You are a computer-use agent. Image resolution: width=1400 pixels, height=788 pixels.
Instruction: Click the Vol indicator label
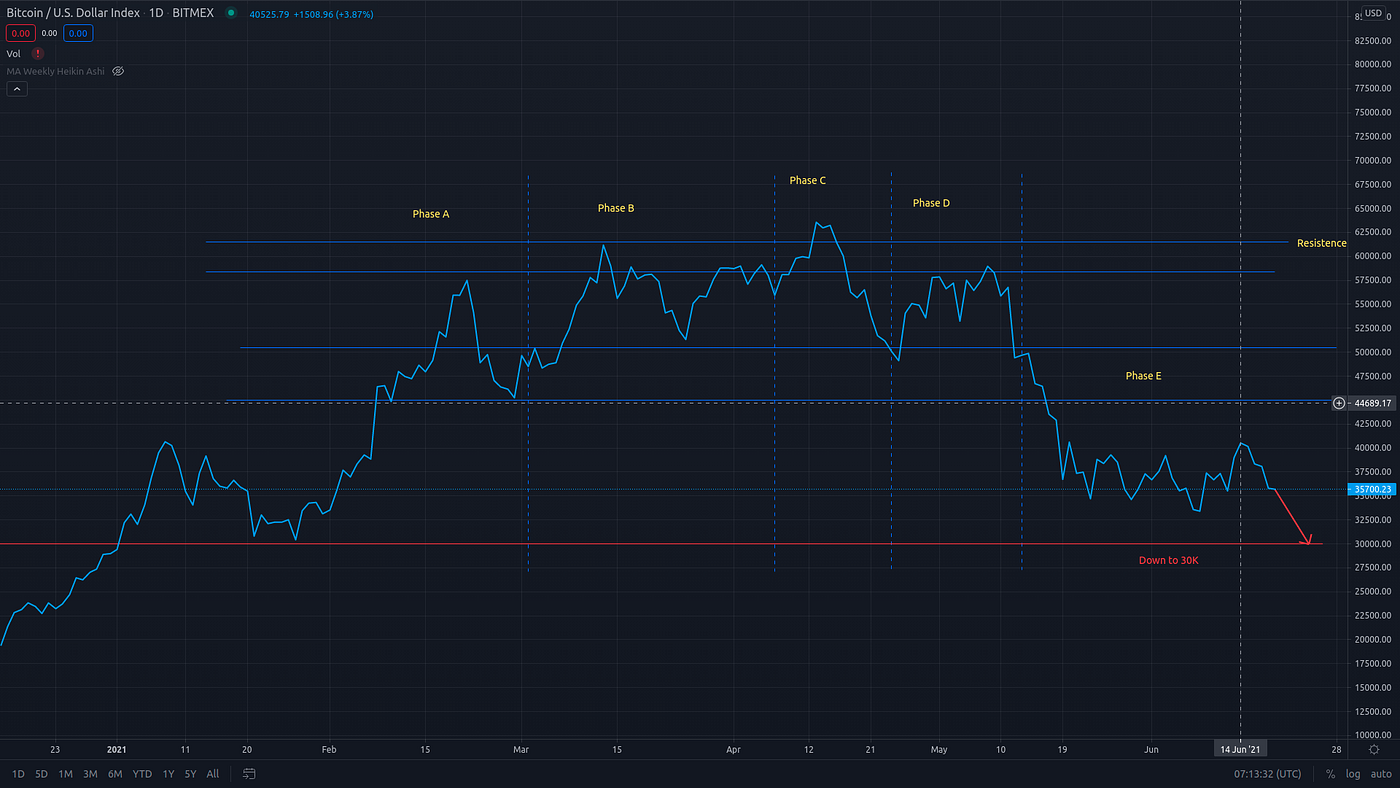coord(14,53)
